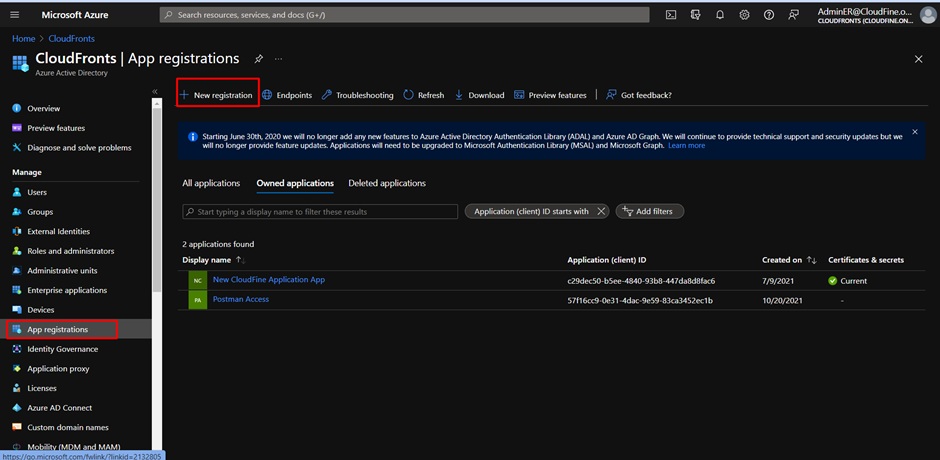
Task: Sort by Display name column
Action: click(214, 260)
